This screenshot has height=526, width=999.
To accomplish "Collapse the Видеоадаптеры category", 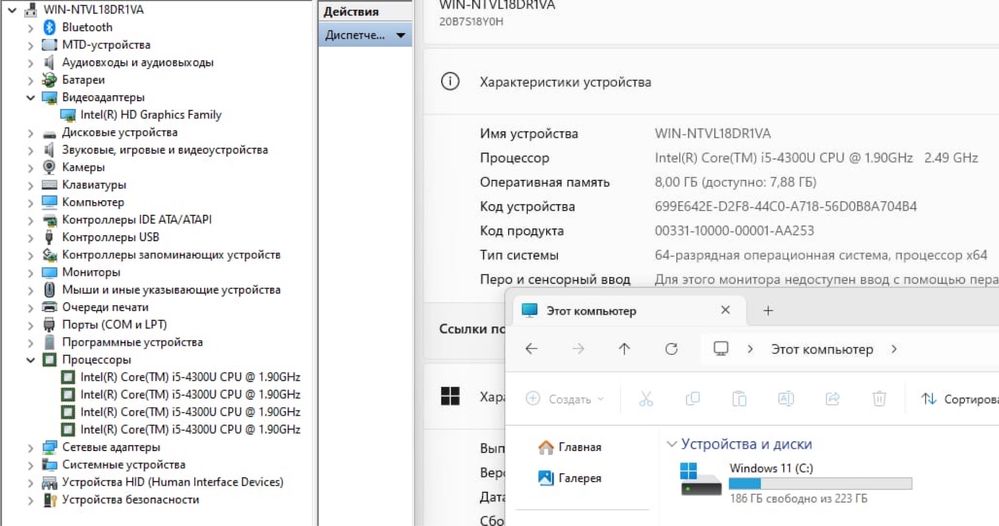I will tap(30, 97).
